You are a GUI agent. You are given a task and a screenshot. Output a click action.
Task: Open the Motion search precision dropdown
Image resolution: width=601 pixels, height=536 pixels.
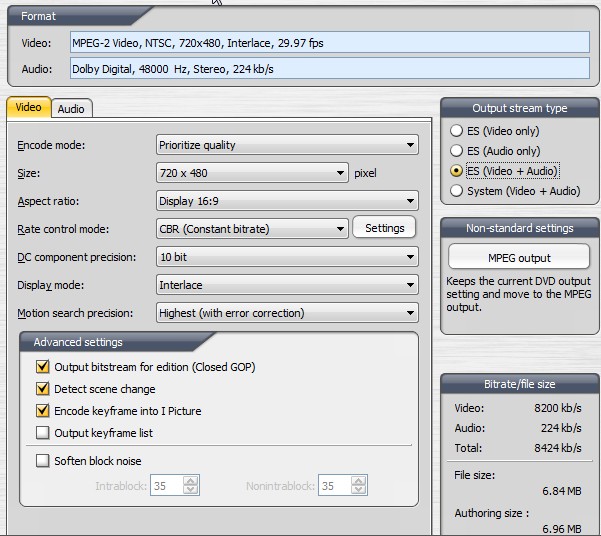(287, 313)
